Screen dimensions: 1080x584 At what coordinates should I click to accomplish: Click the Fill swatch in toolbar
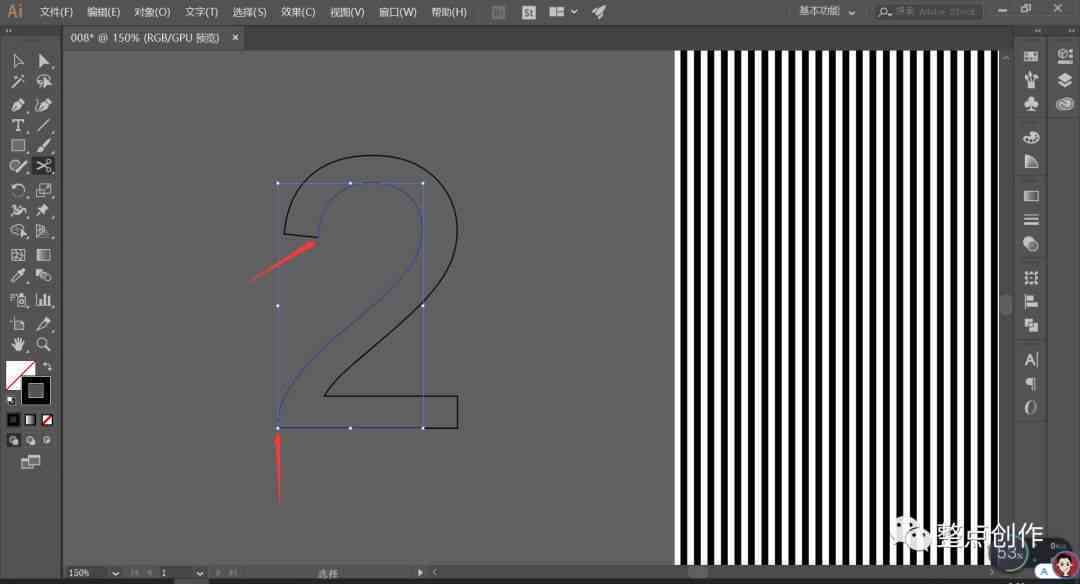click(17, 372)
